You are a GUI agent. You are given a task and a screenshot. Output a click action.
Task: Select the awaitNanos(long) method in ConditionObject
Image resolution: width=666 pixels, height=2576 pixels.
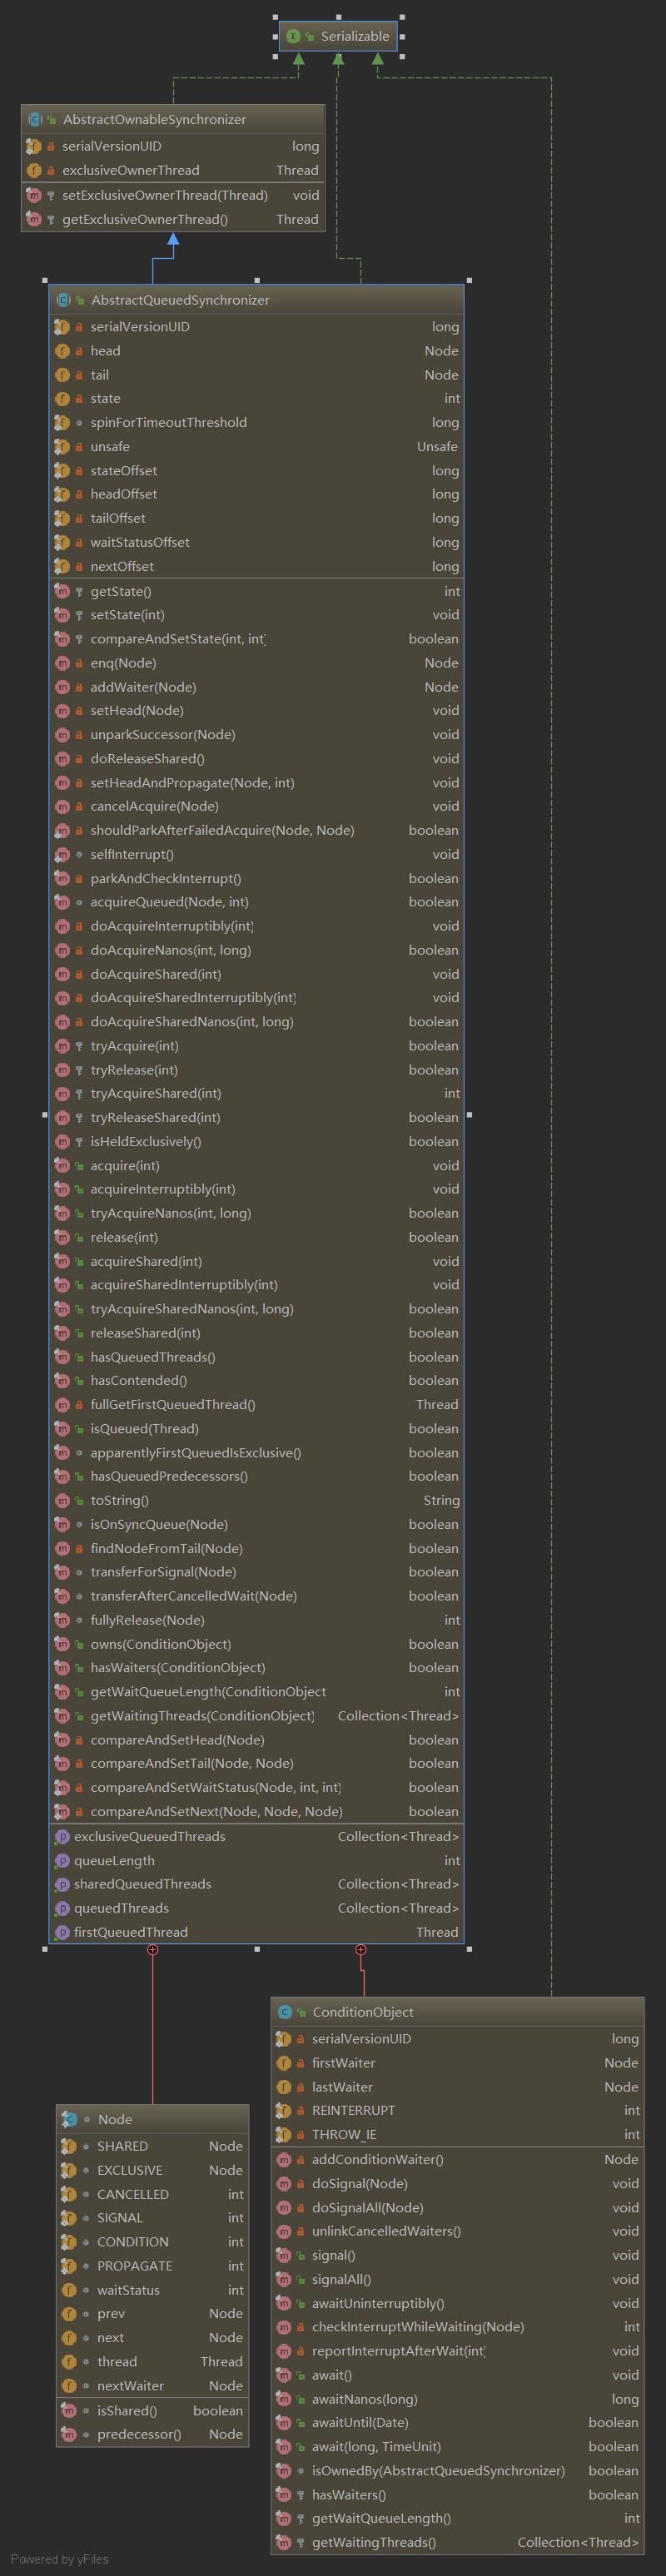[x=364, y=2399]
